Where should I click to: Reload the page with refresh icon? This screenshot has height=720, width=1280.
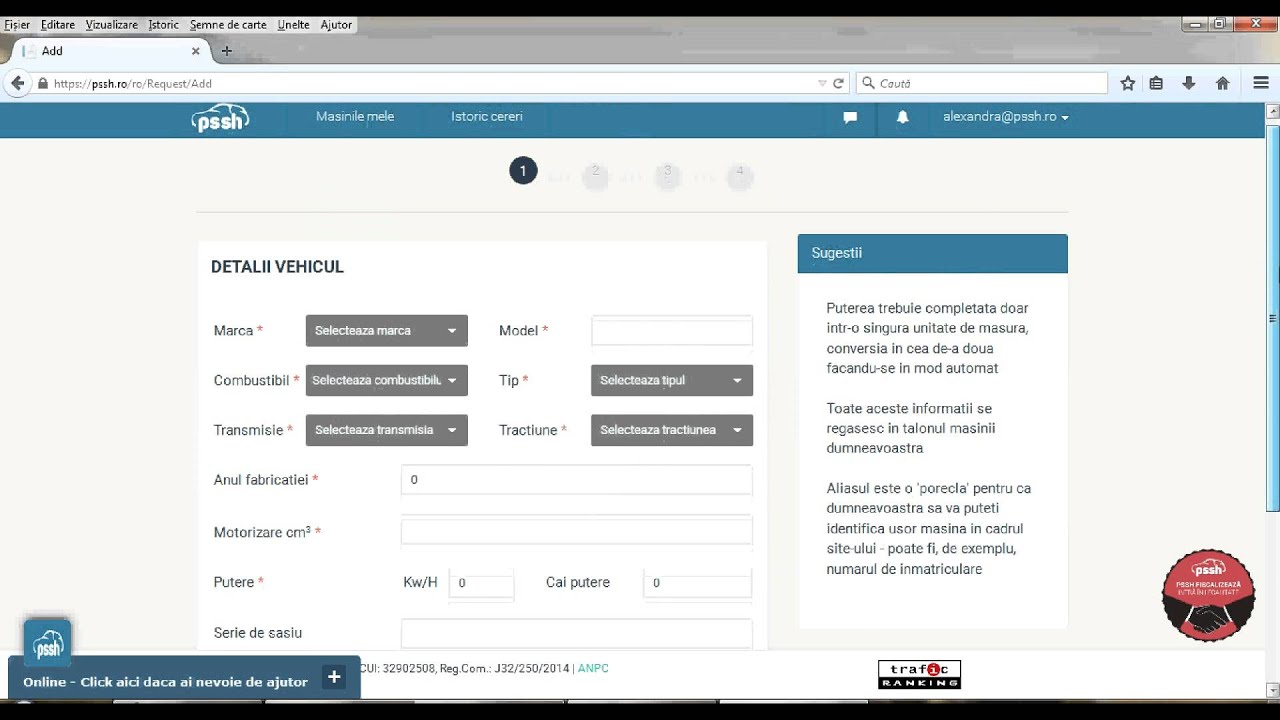pos(839,83)
